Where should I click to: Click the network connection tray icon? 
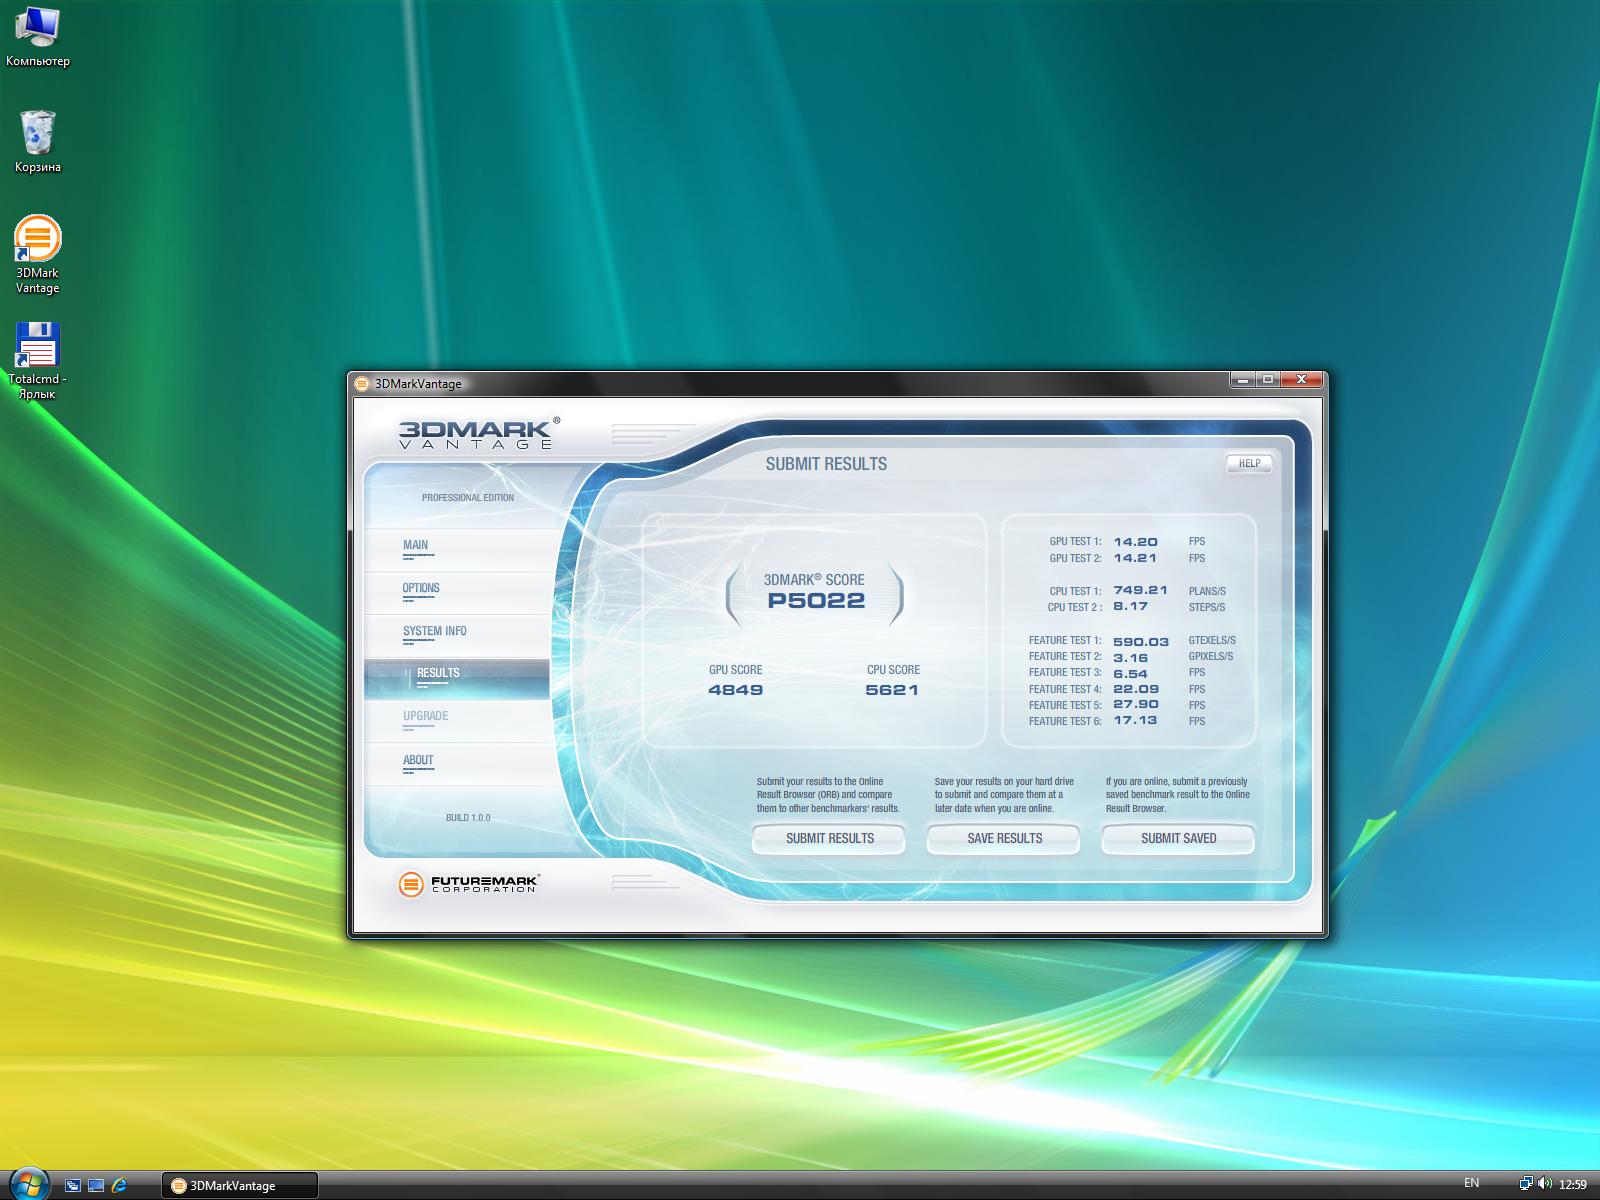(1526, 1184)
